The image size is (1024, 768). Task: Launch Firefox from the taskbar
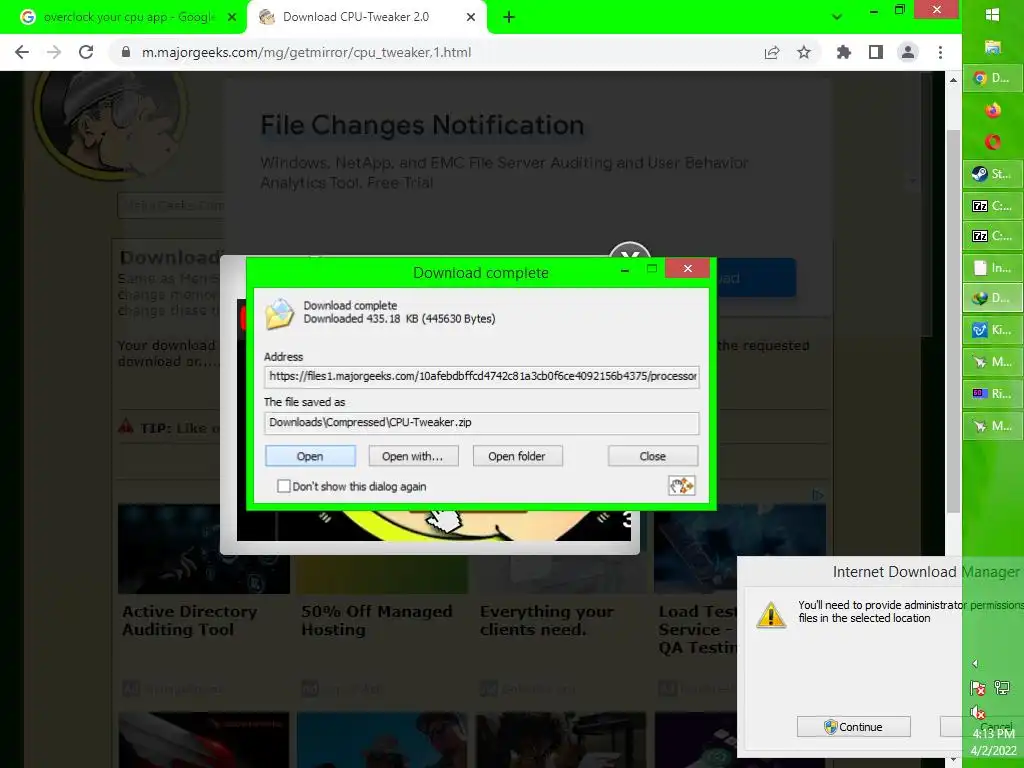993,110
